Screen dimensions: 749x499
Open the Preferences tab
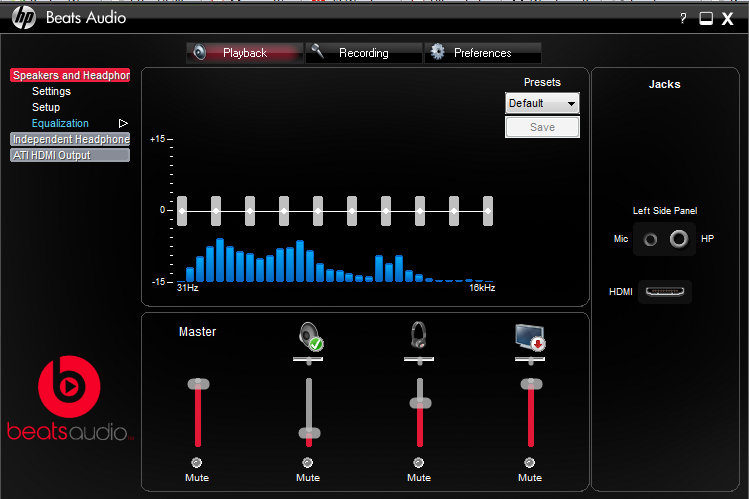click(x=483, y=53)
